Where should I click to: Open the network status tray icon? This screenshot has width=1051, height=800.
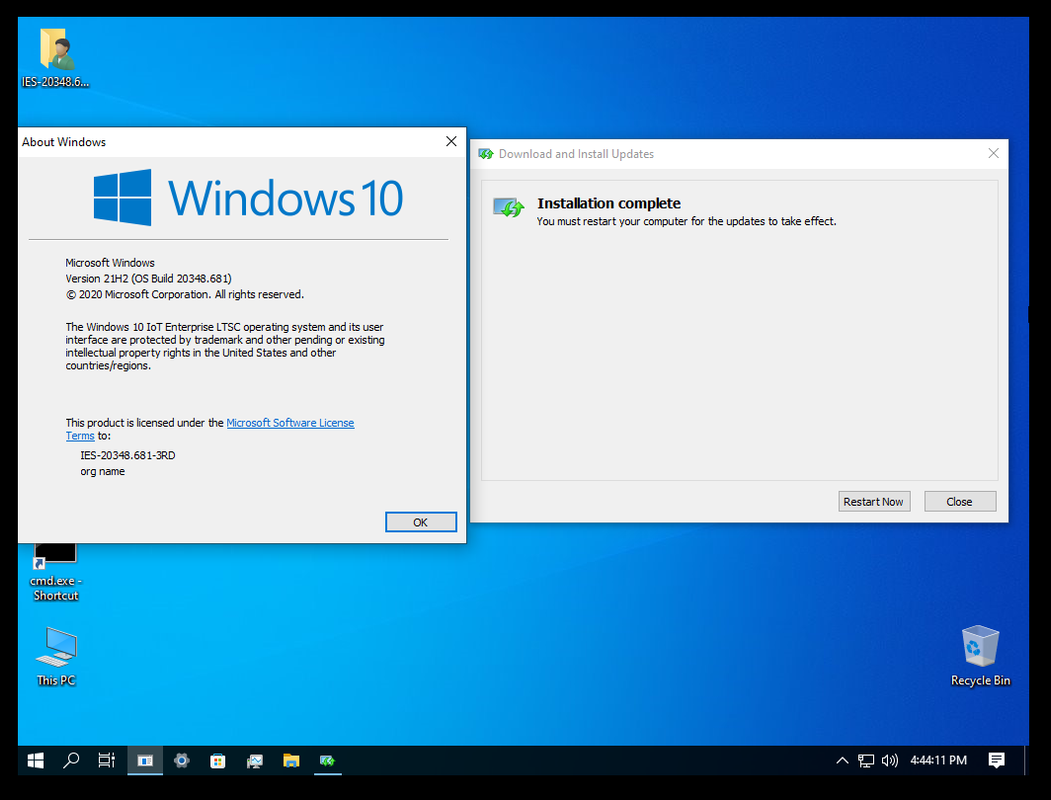point(866,760)
